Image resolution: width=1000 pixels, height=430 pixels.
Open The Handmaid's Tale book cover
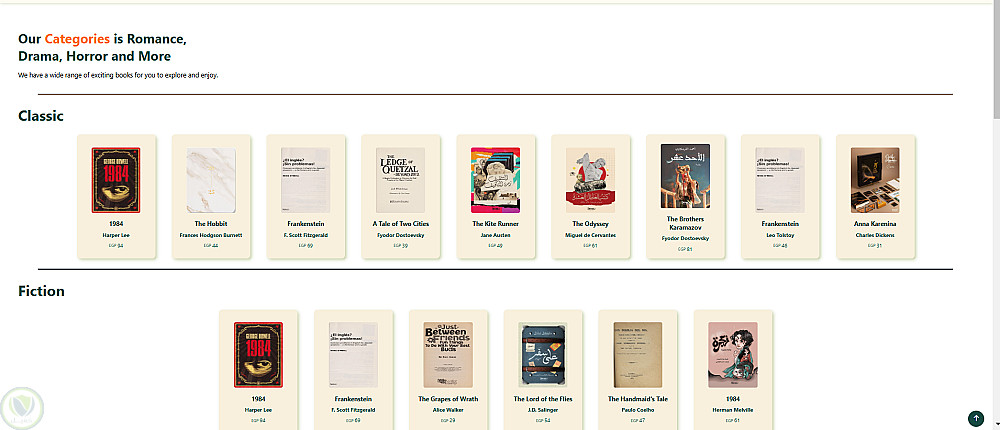(x=638, y=355)
